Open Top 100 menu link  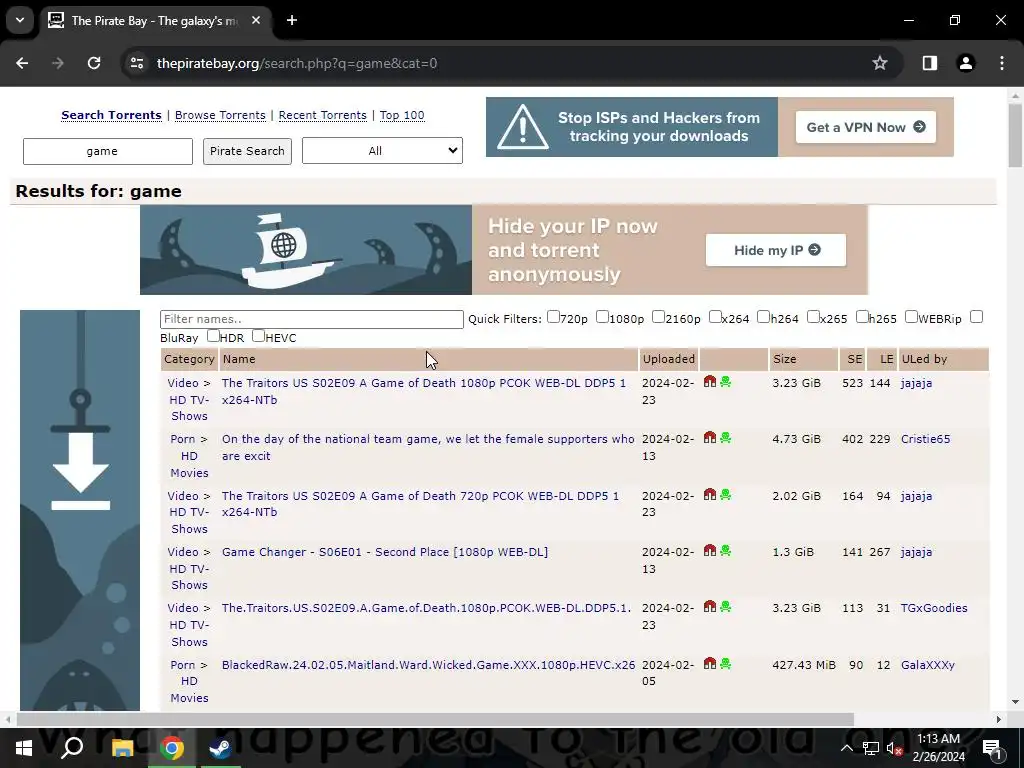tap(402, 115)
